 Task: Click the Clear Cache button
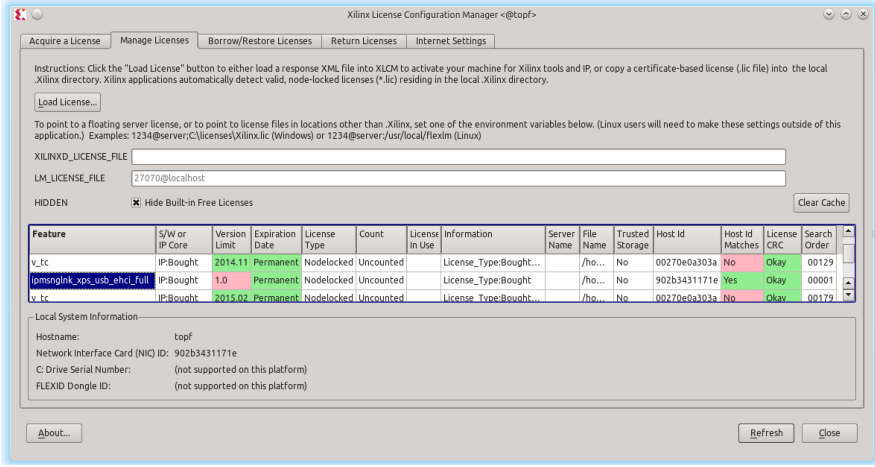coord(820,203)
